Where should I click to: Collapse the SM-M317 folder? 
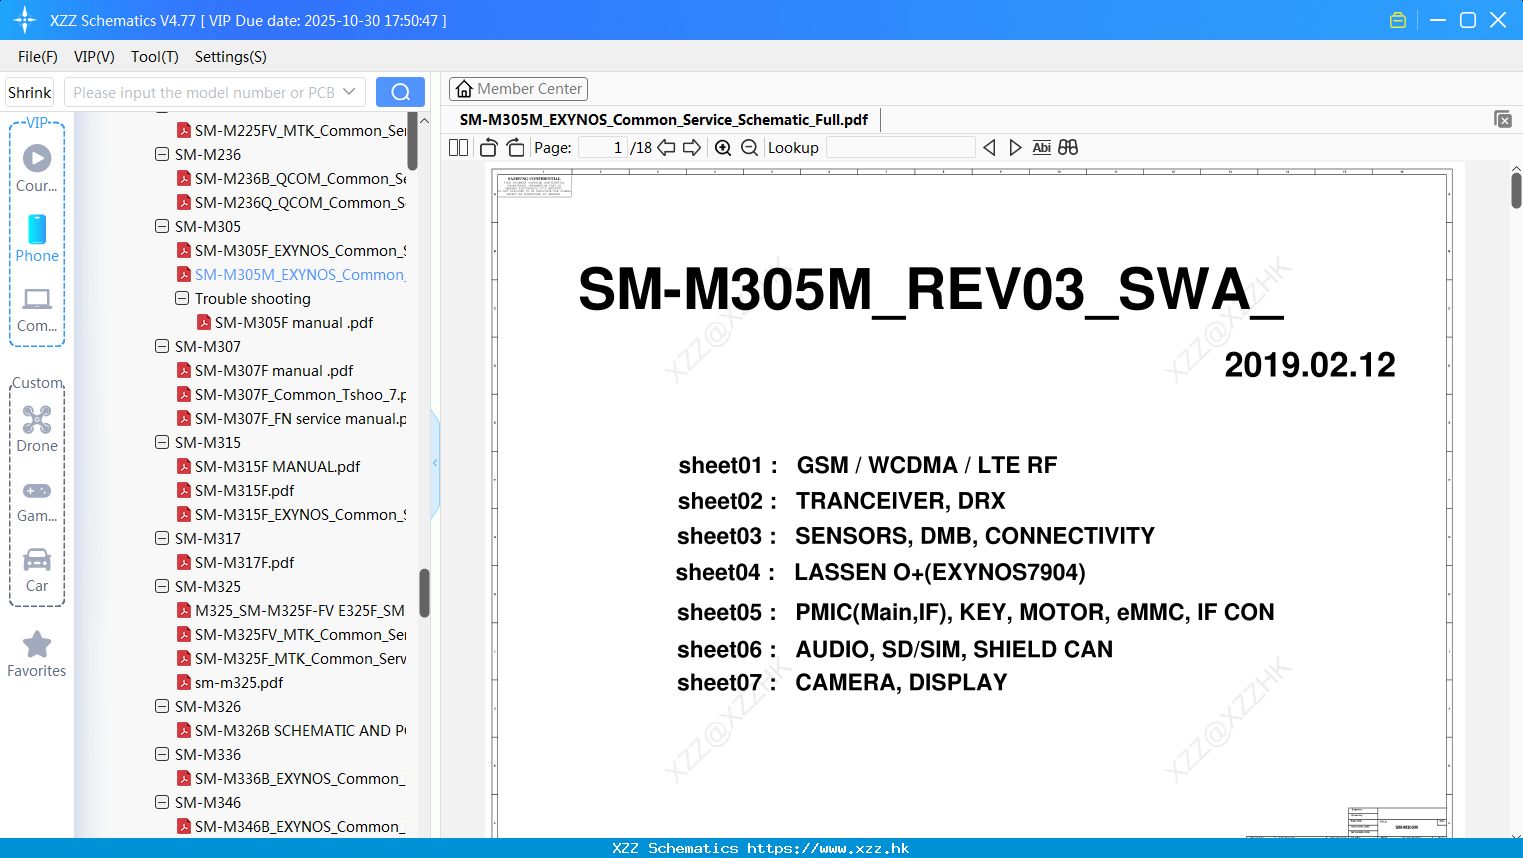point(162,538)
